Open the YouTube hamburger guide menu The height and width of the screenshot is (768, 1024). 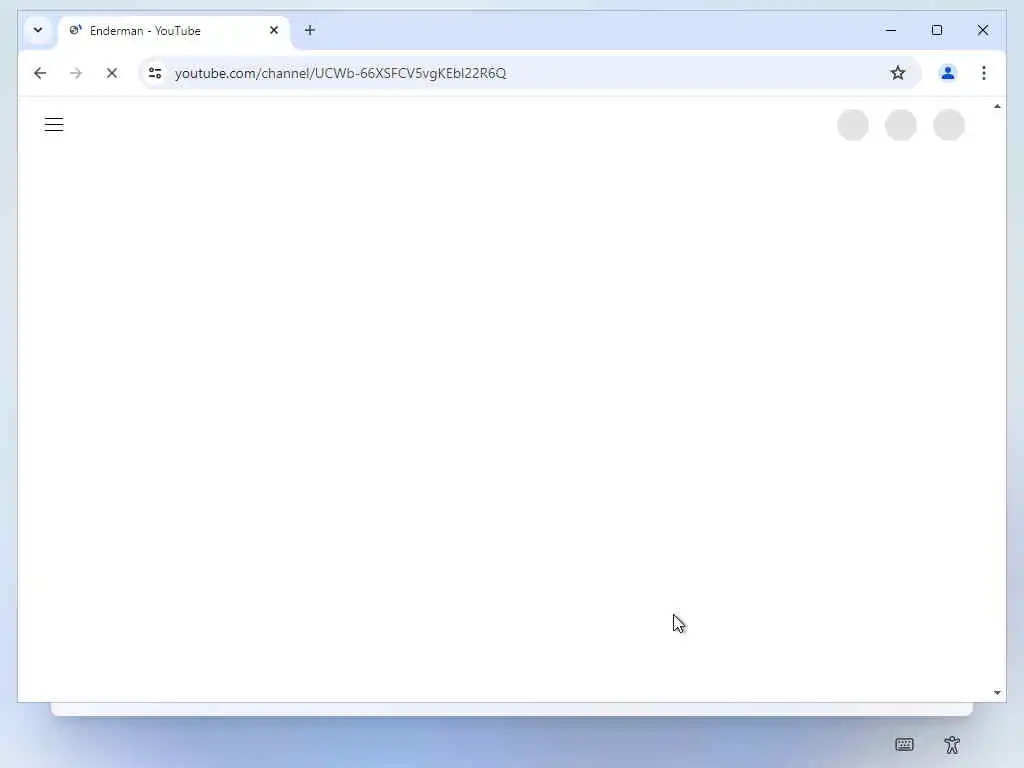[54, 125]
